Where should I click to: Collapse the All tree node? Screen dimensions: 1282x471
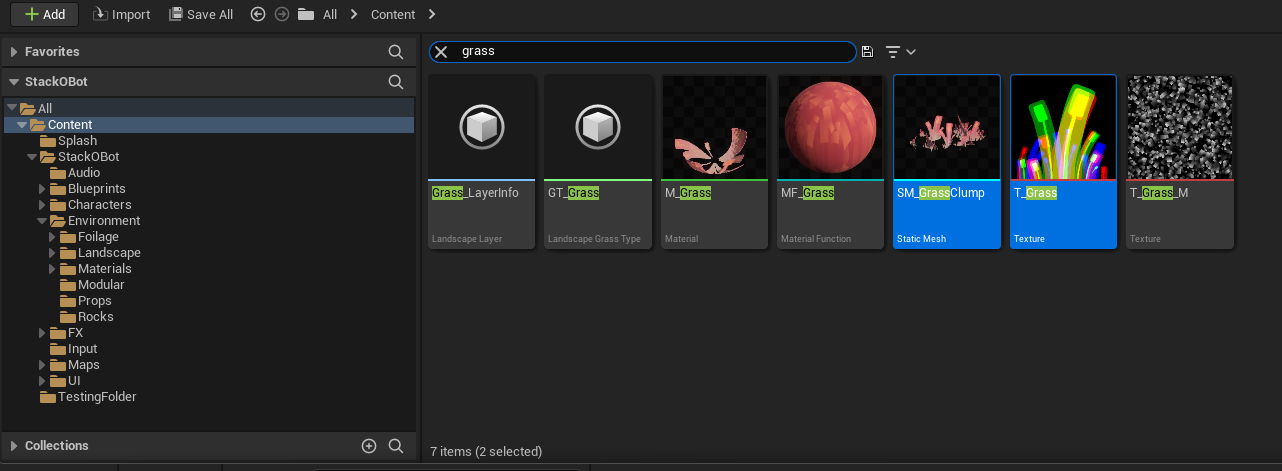tap(11, 108)
